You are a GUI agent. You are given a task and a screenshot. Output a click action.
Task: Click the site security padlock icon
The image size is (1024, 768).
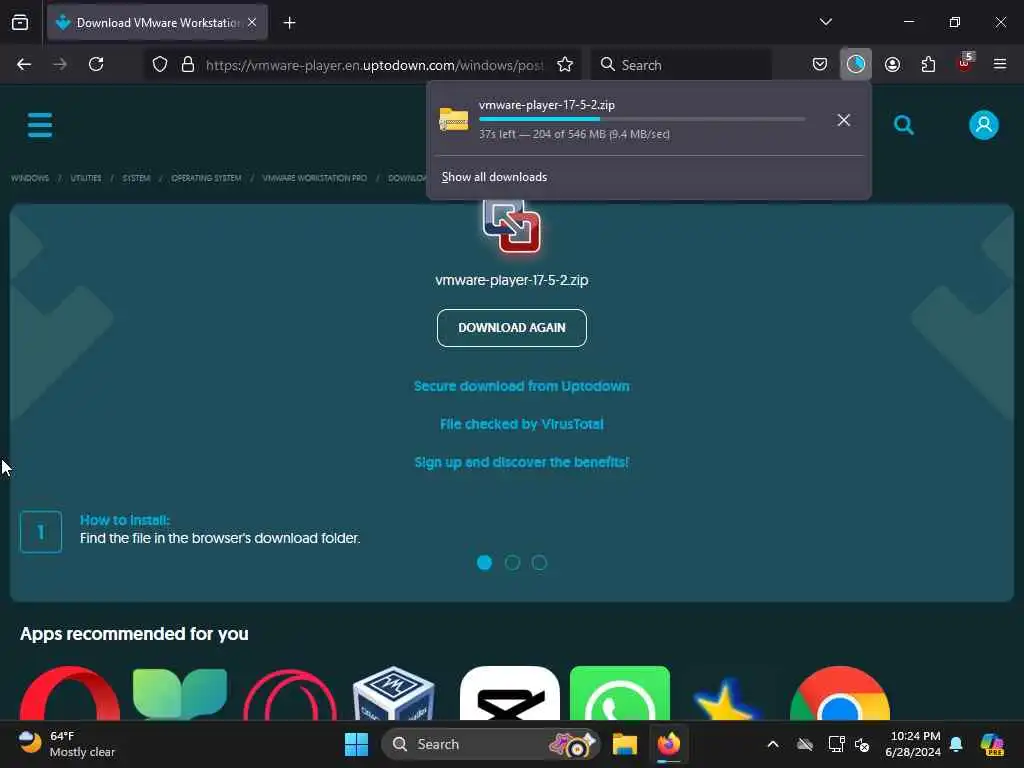tap(188, 64)
